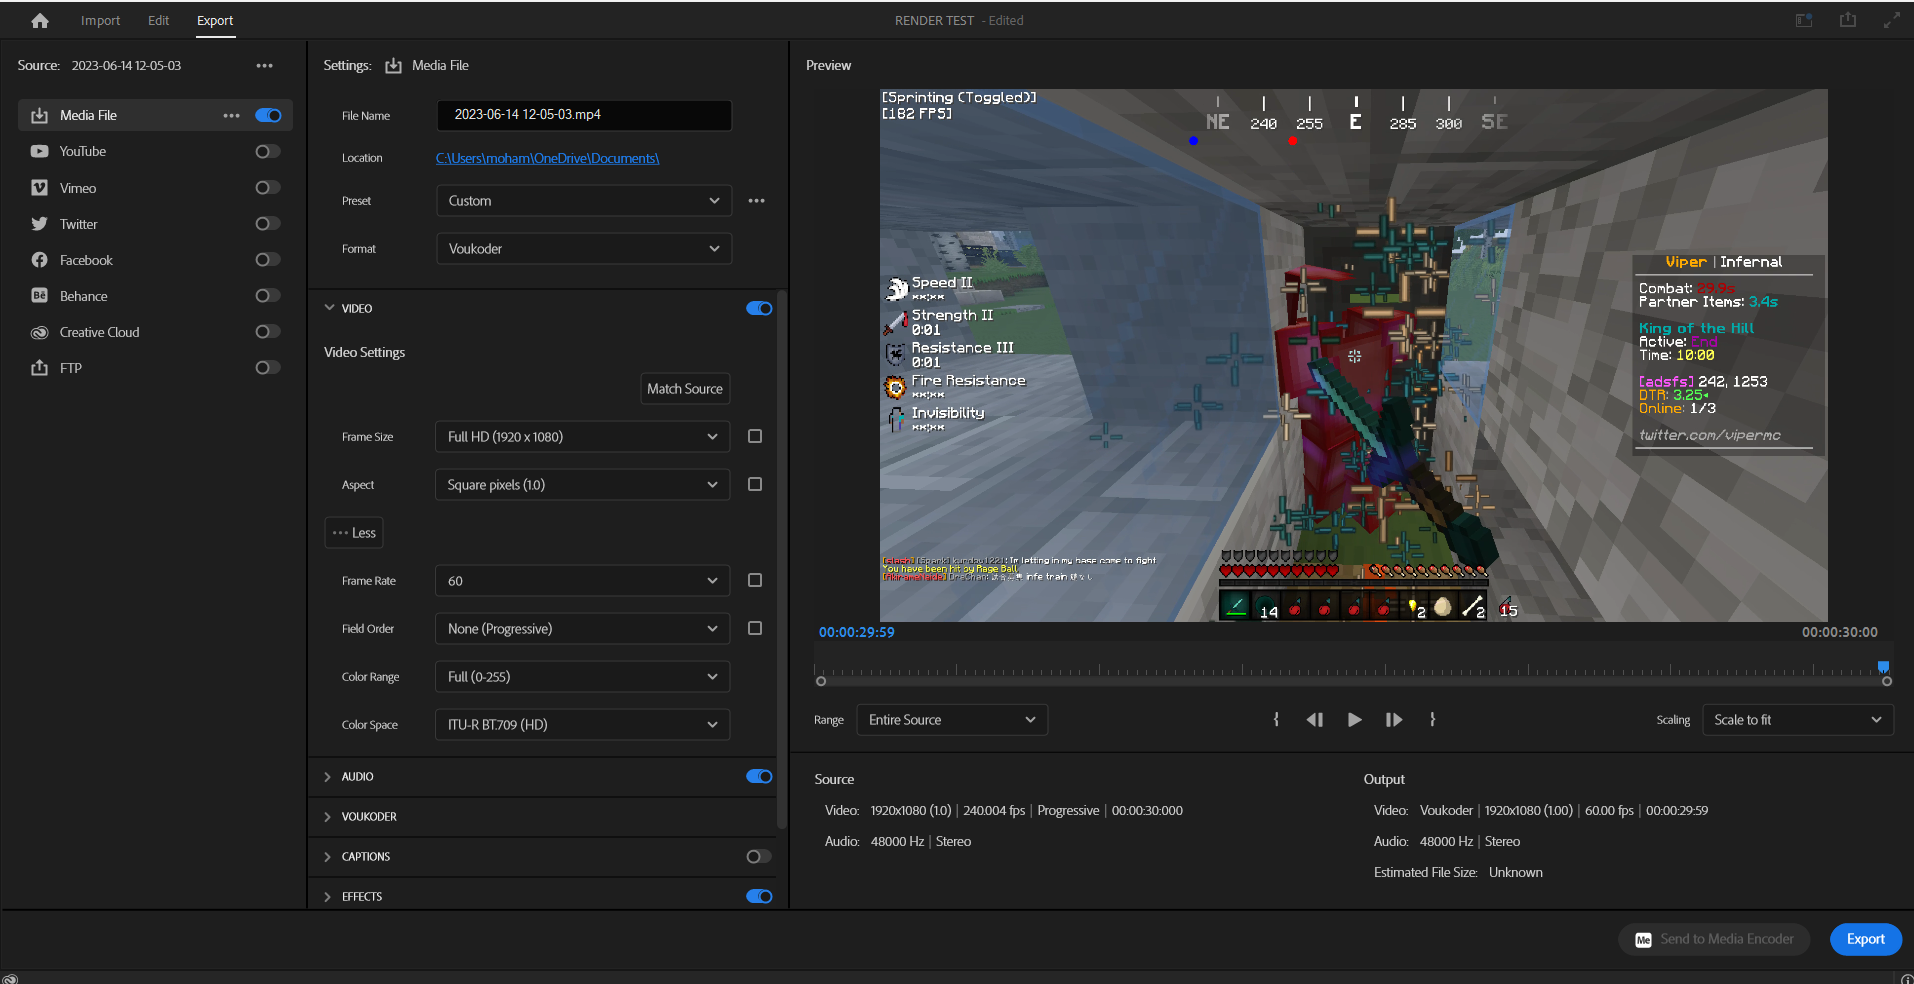Step back one frame in preview
The image size is (1914, 984).
click(1314, 720)
